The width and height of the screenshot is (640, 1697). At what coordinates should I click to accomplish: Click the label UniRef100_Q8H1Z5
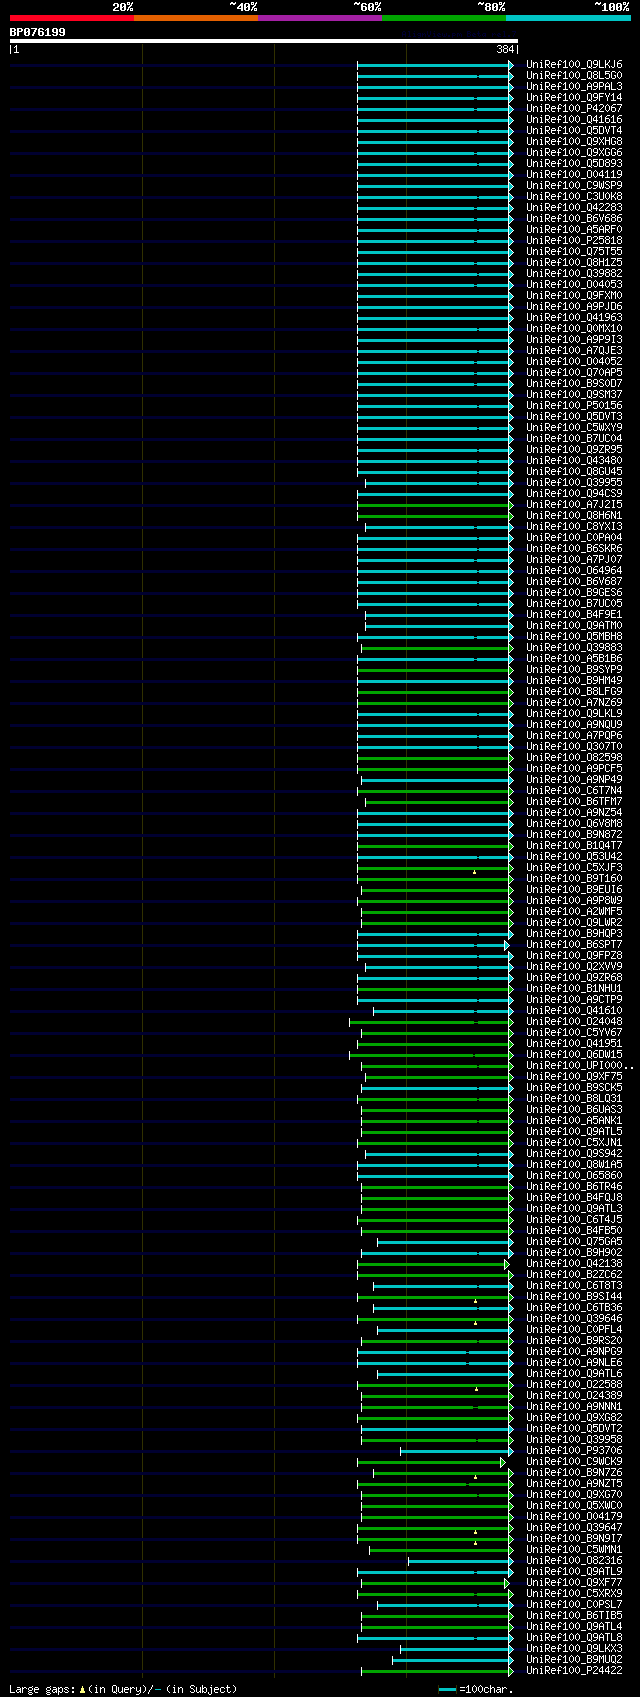click(x=574, y=262)
